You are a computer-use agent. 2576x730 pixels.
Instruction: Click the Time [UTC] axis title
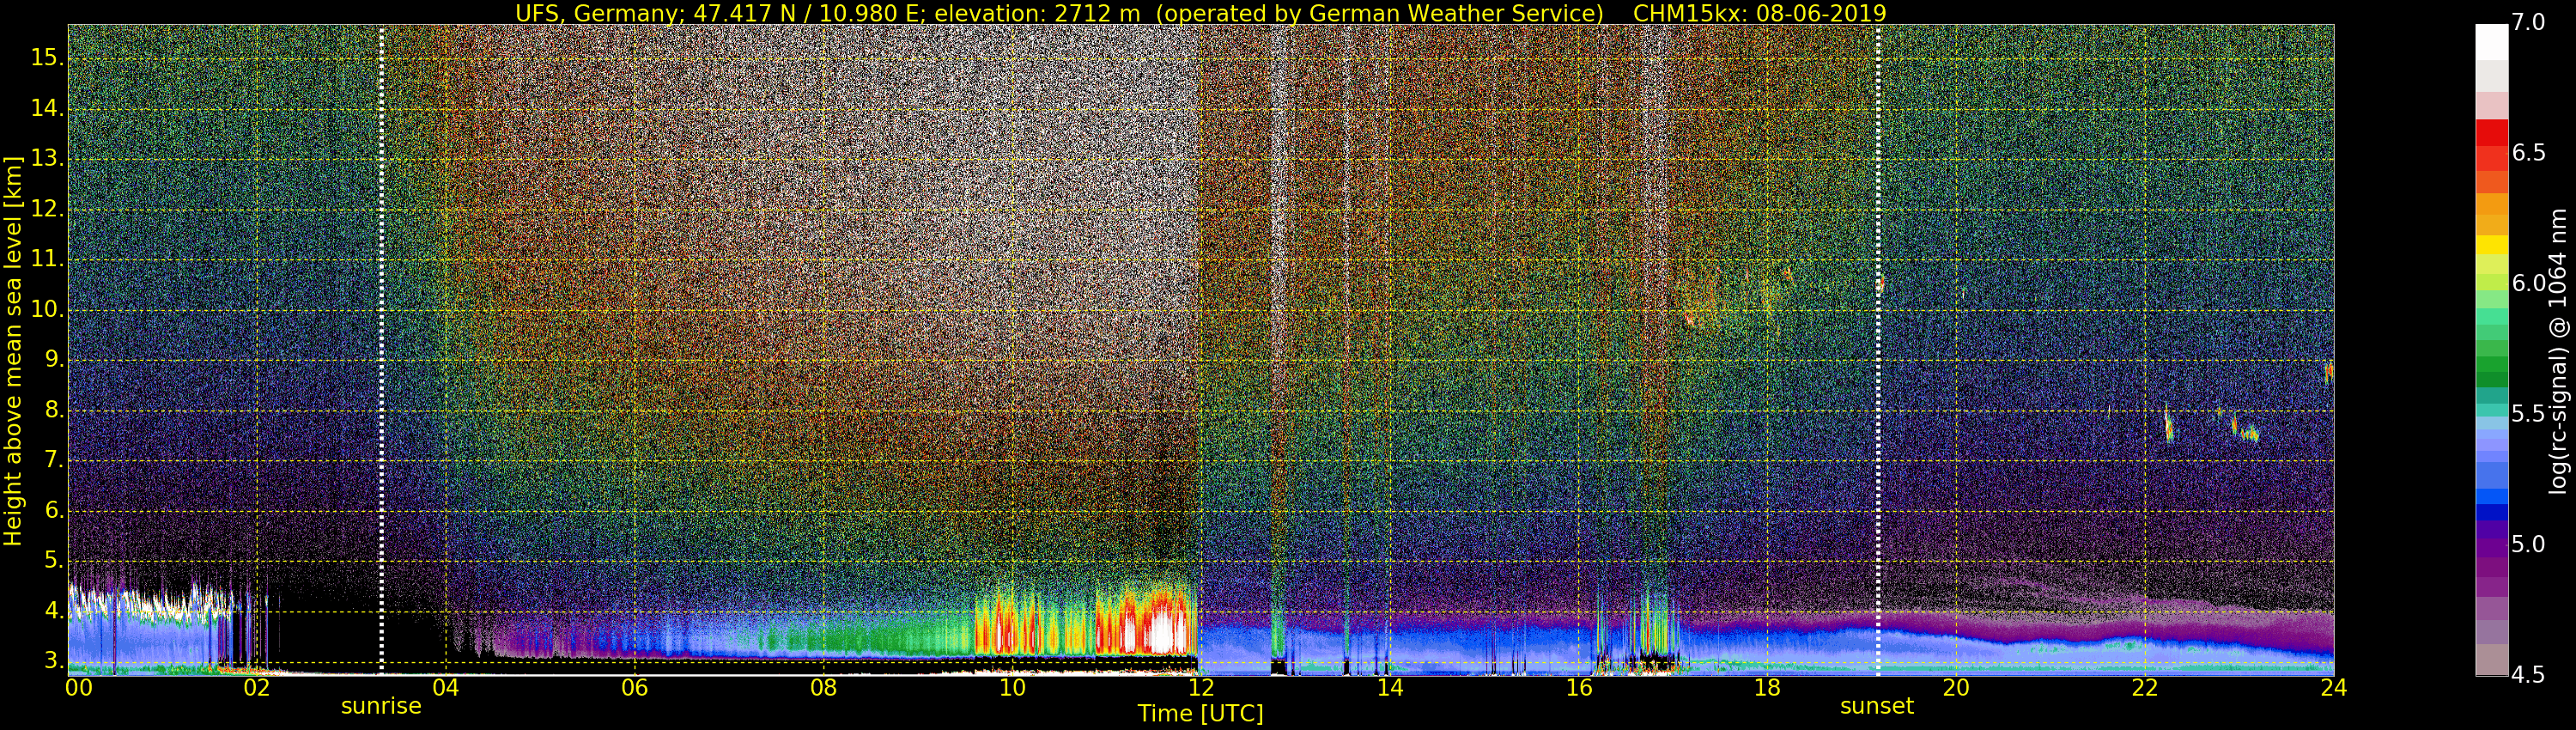pyautogui.click(x=1200, y=714)
